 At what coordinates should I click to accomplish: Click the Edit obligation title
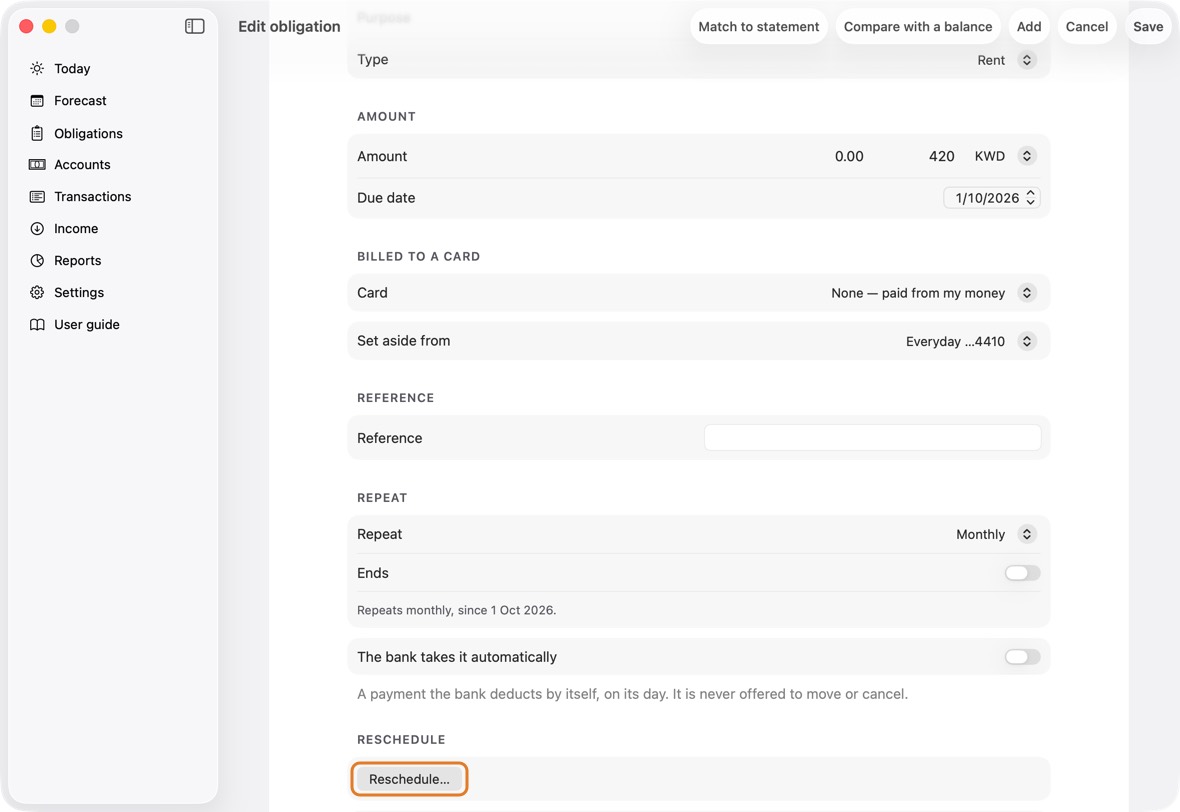[x=289, y=26]
